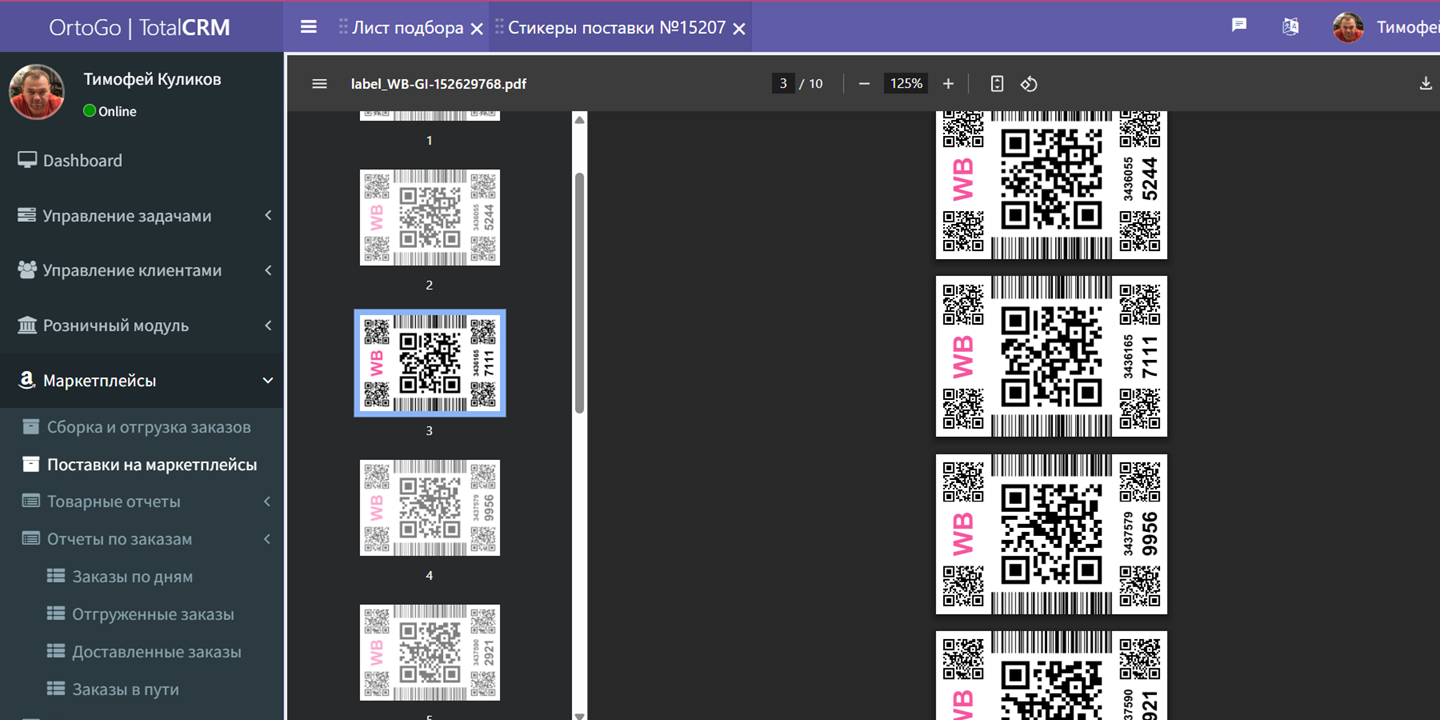
Task: Download the PDF file
Action: pos(1426,83)
